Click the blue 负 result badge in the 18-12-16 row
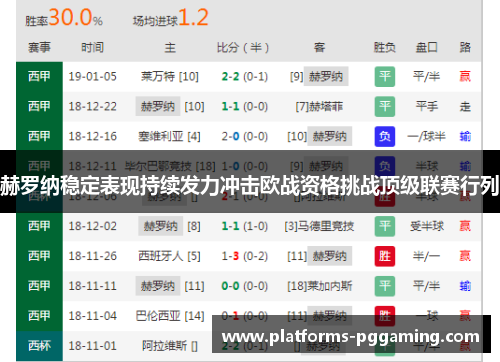Screen dimensions: 500x362 click(x=385, y=136)
